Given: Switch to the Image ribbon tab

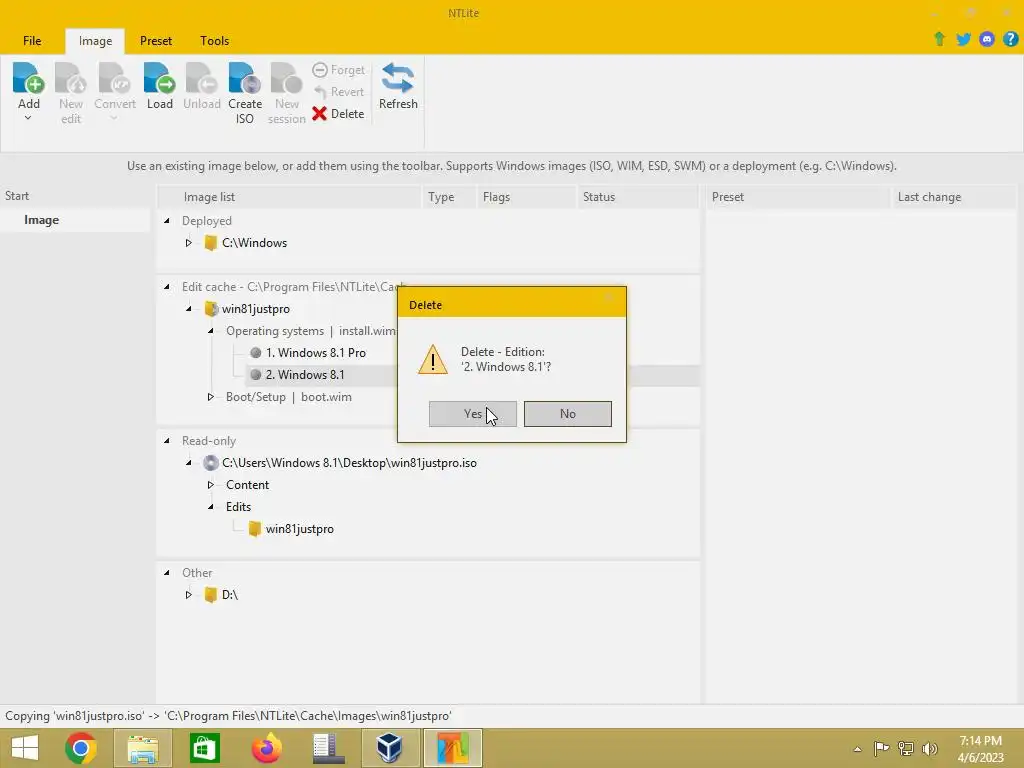Looking at the screenshot, I should 95,40.
